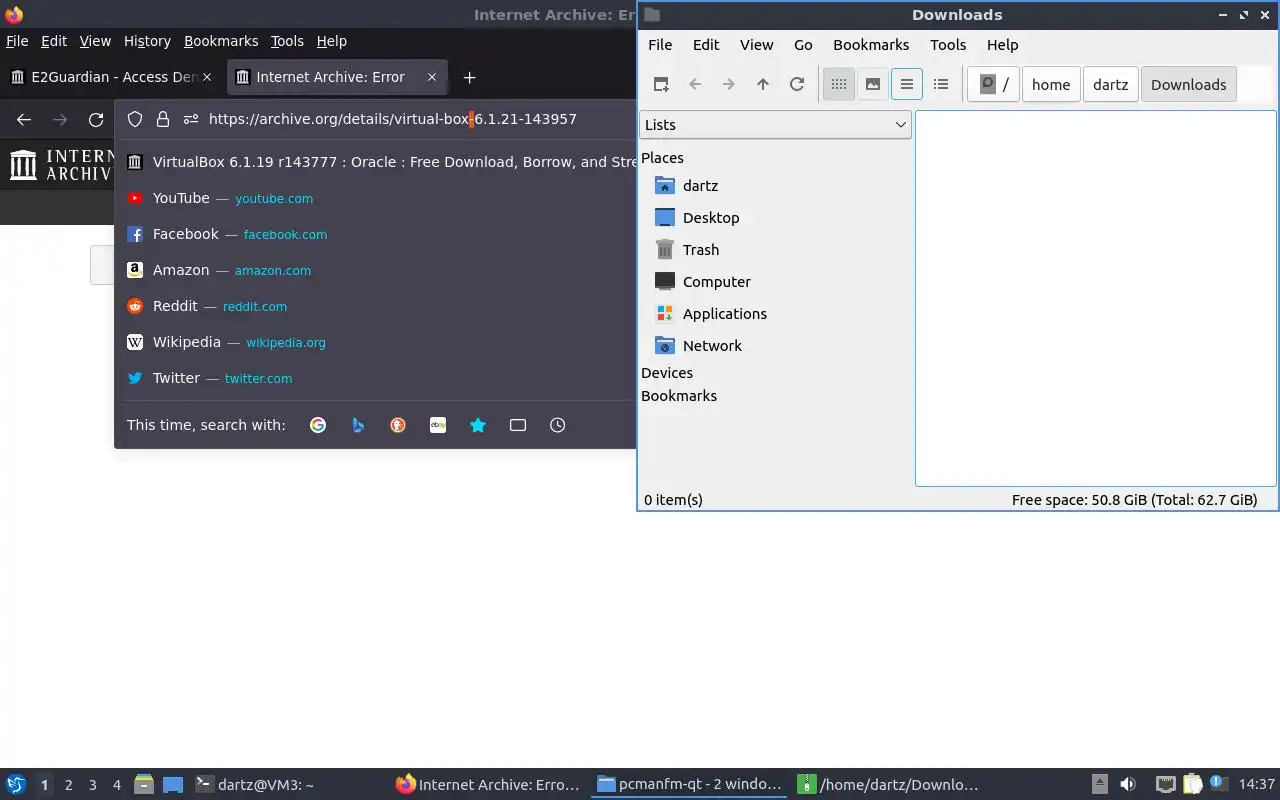The image size is (1280, 800).
Task: Click the network tray icon
Action: point(1166,785)
